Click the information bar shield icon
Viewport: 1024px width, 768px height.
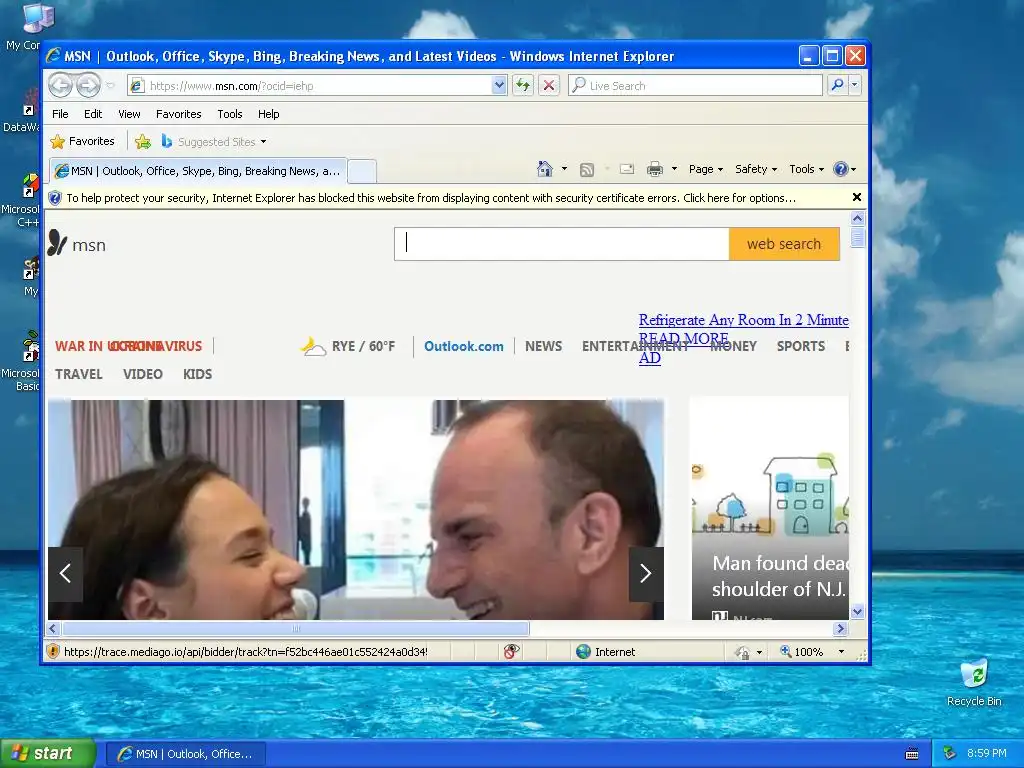[x=55, y=198]
